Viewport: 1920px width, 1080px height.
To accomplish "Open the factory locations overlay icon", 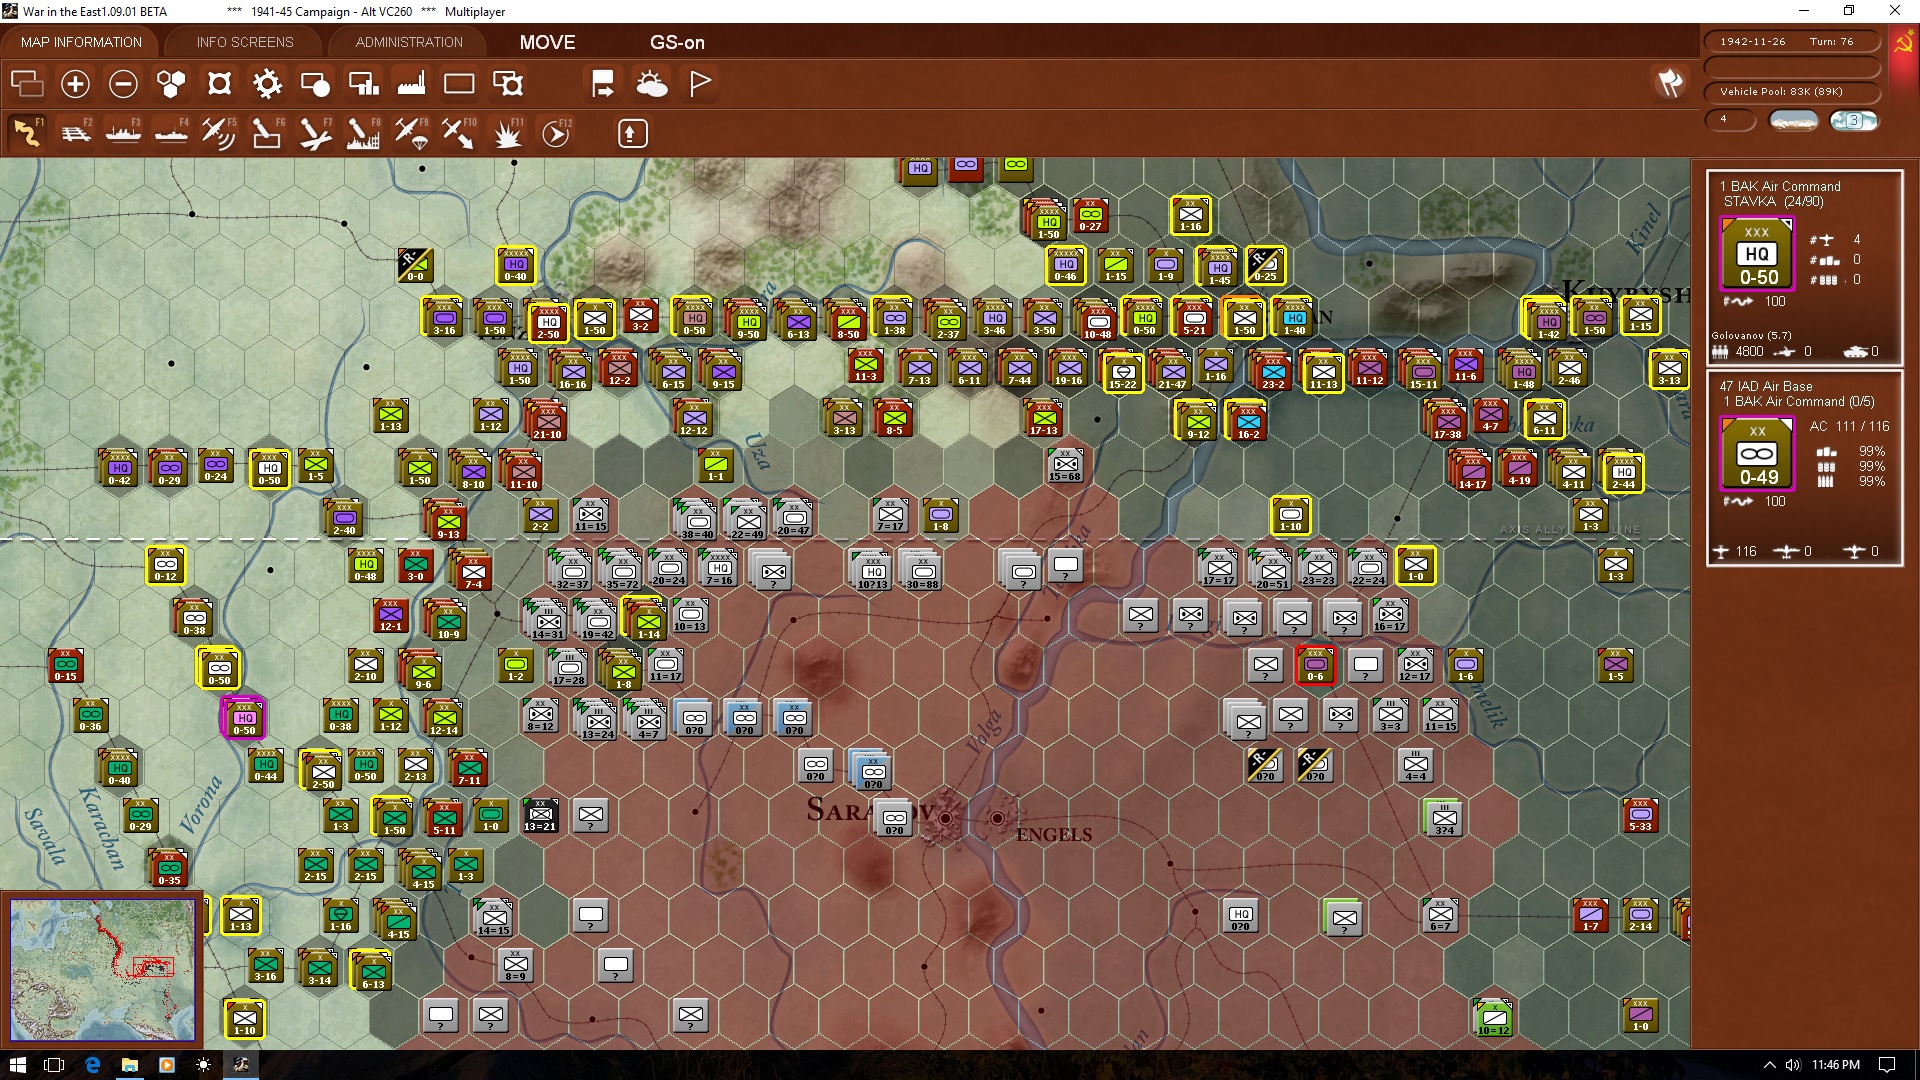I will pos(411,84).
